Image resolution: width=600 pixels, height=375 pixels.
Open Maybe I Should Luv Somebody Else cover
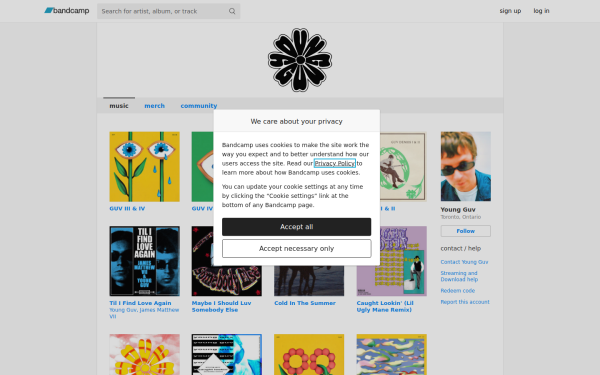(227, 281)
